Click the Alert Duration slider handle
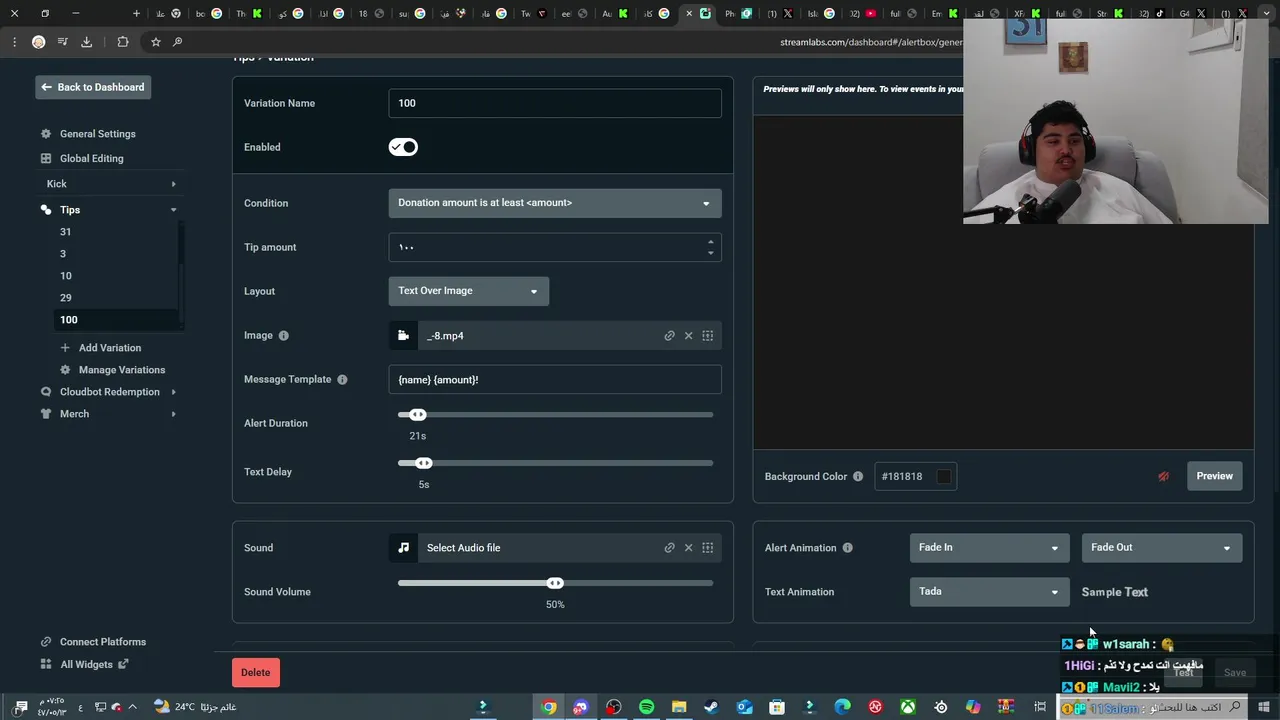The image size is (1280, 720). (418, 415)
